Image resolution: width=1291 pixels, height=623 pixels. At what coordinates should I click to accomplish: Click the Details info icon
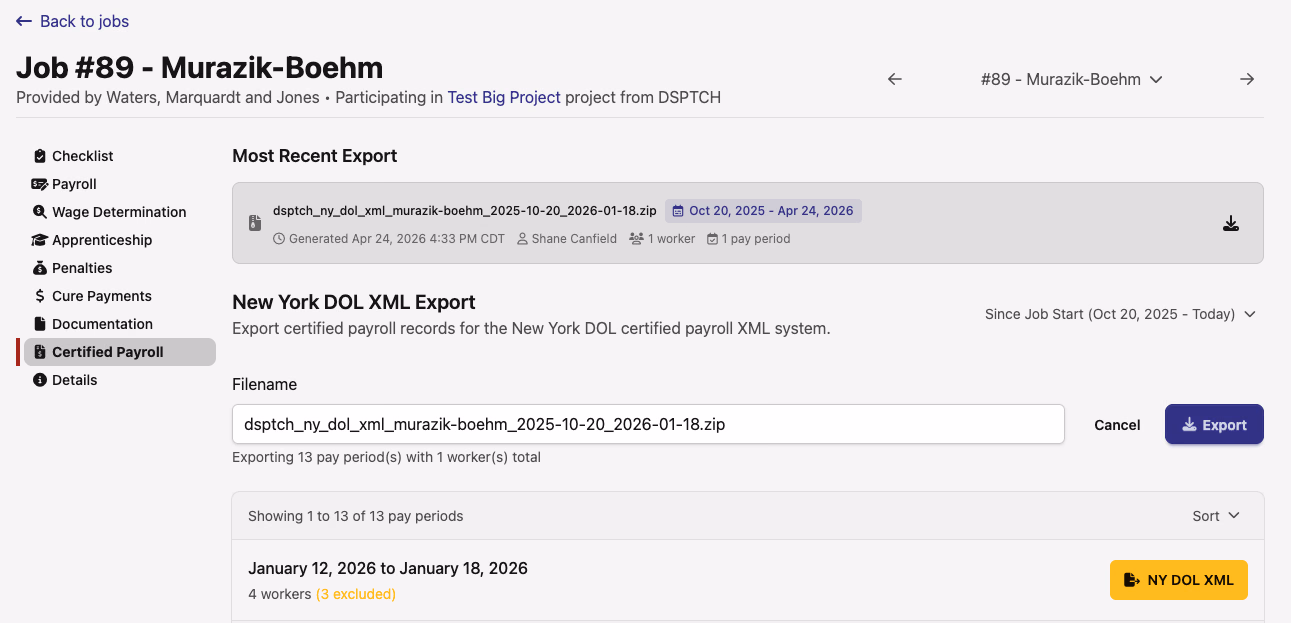(x=40, y=380)
